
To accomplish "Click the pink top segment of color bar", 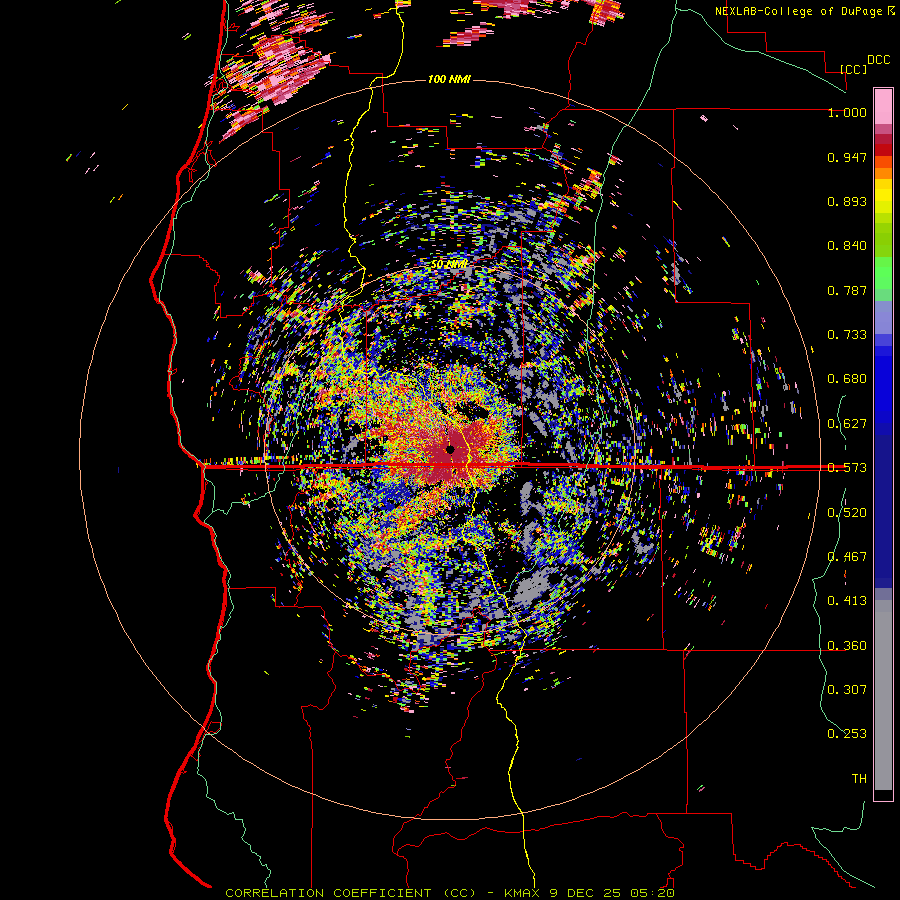I will 883,107.
